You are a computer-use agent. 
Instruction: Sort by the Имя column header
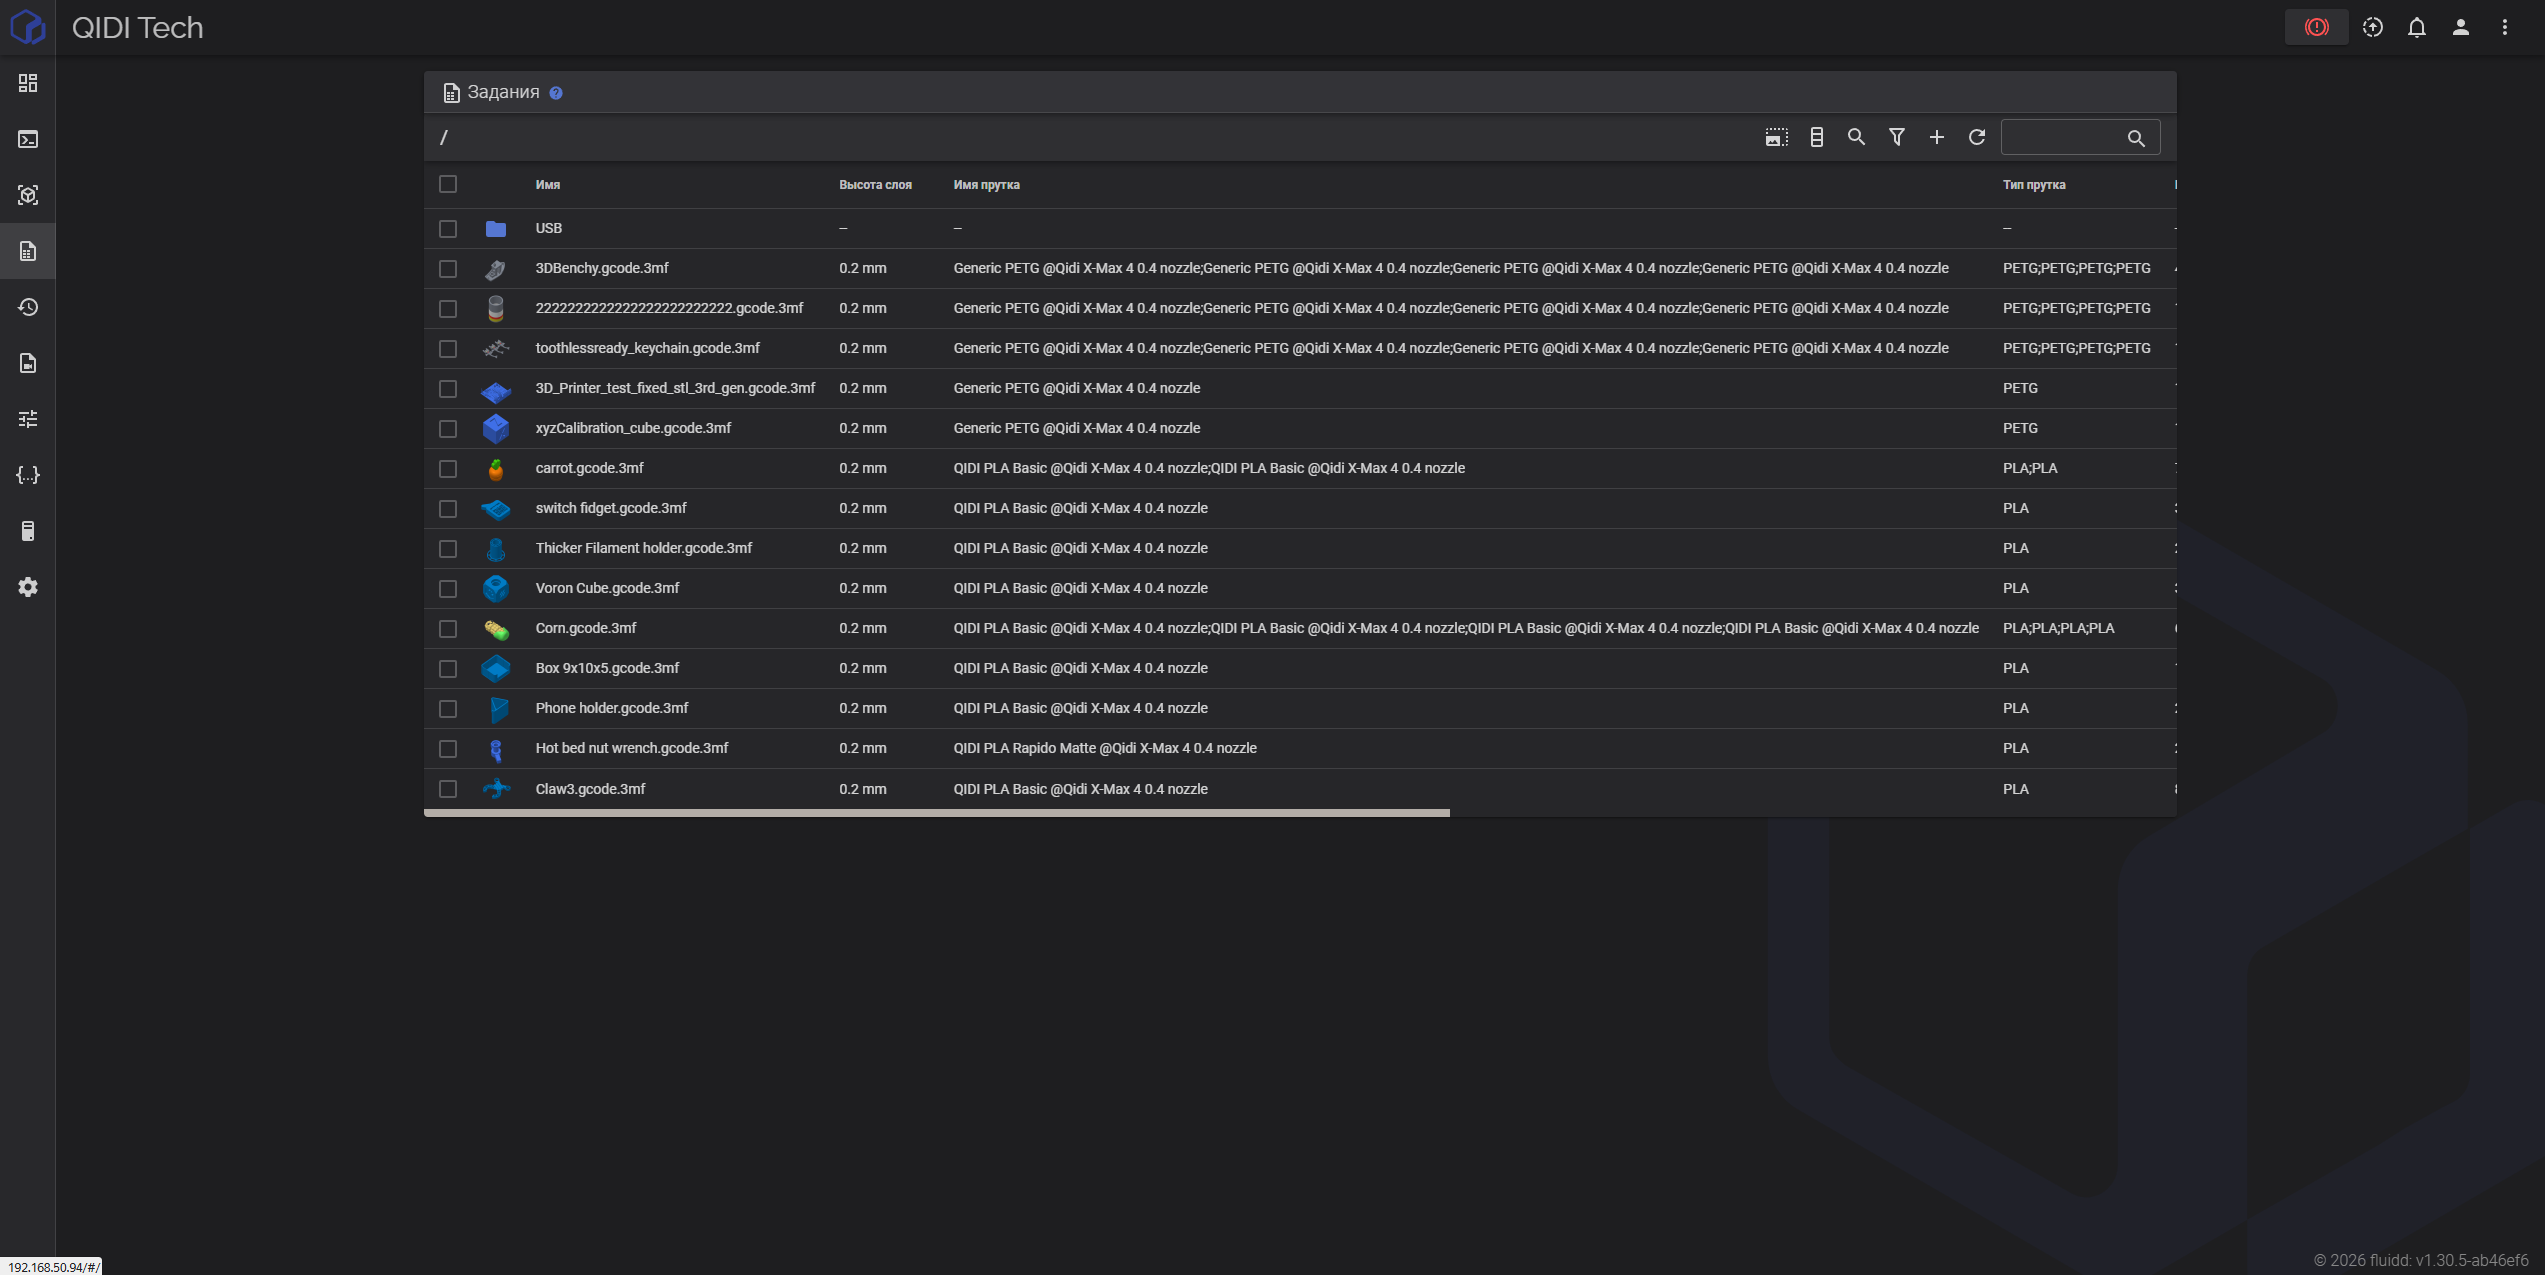click(x=547, y=185)
